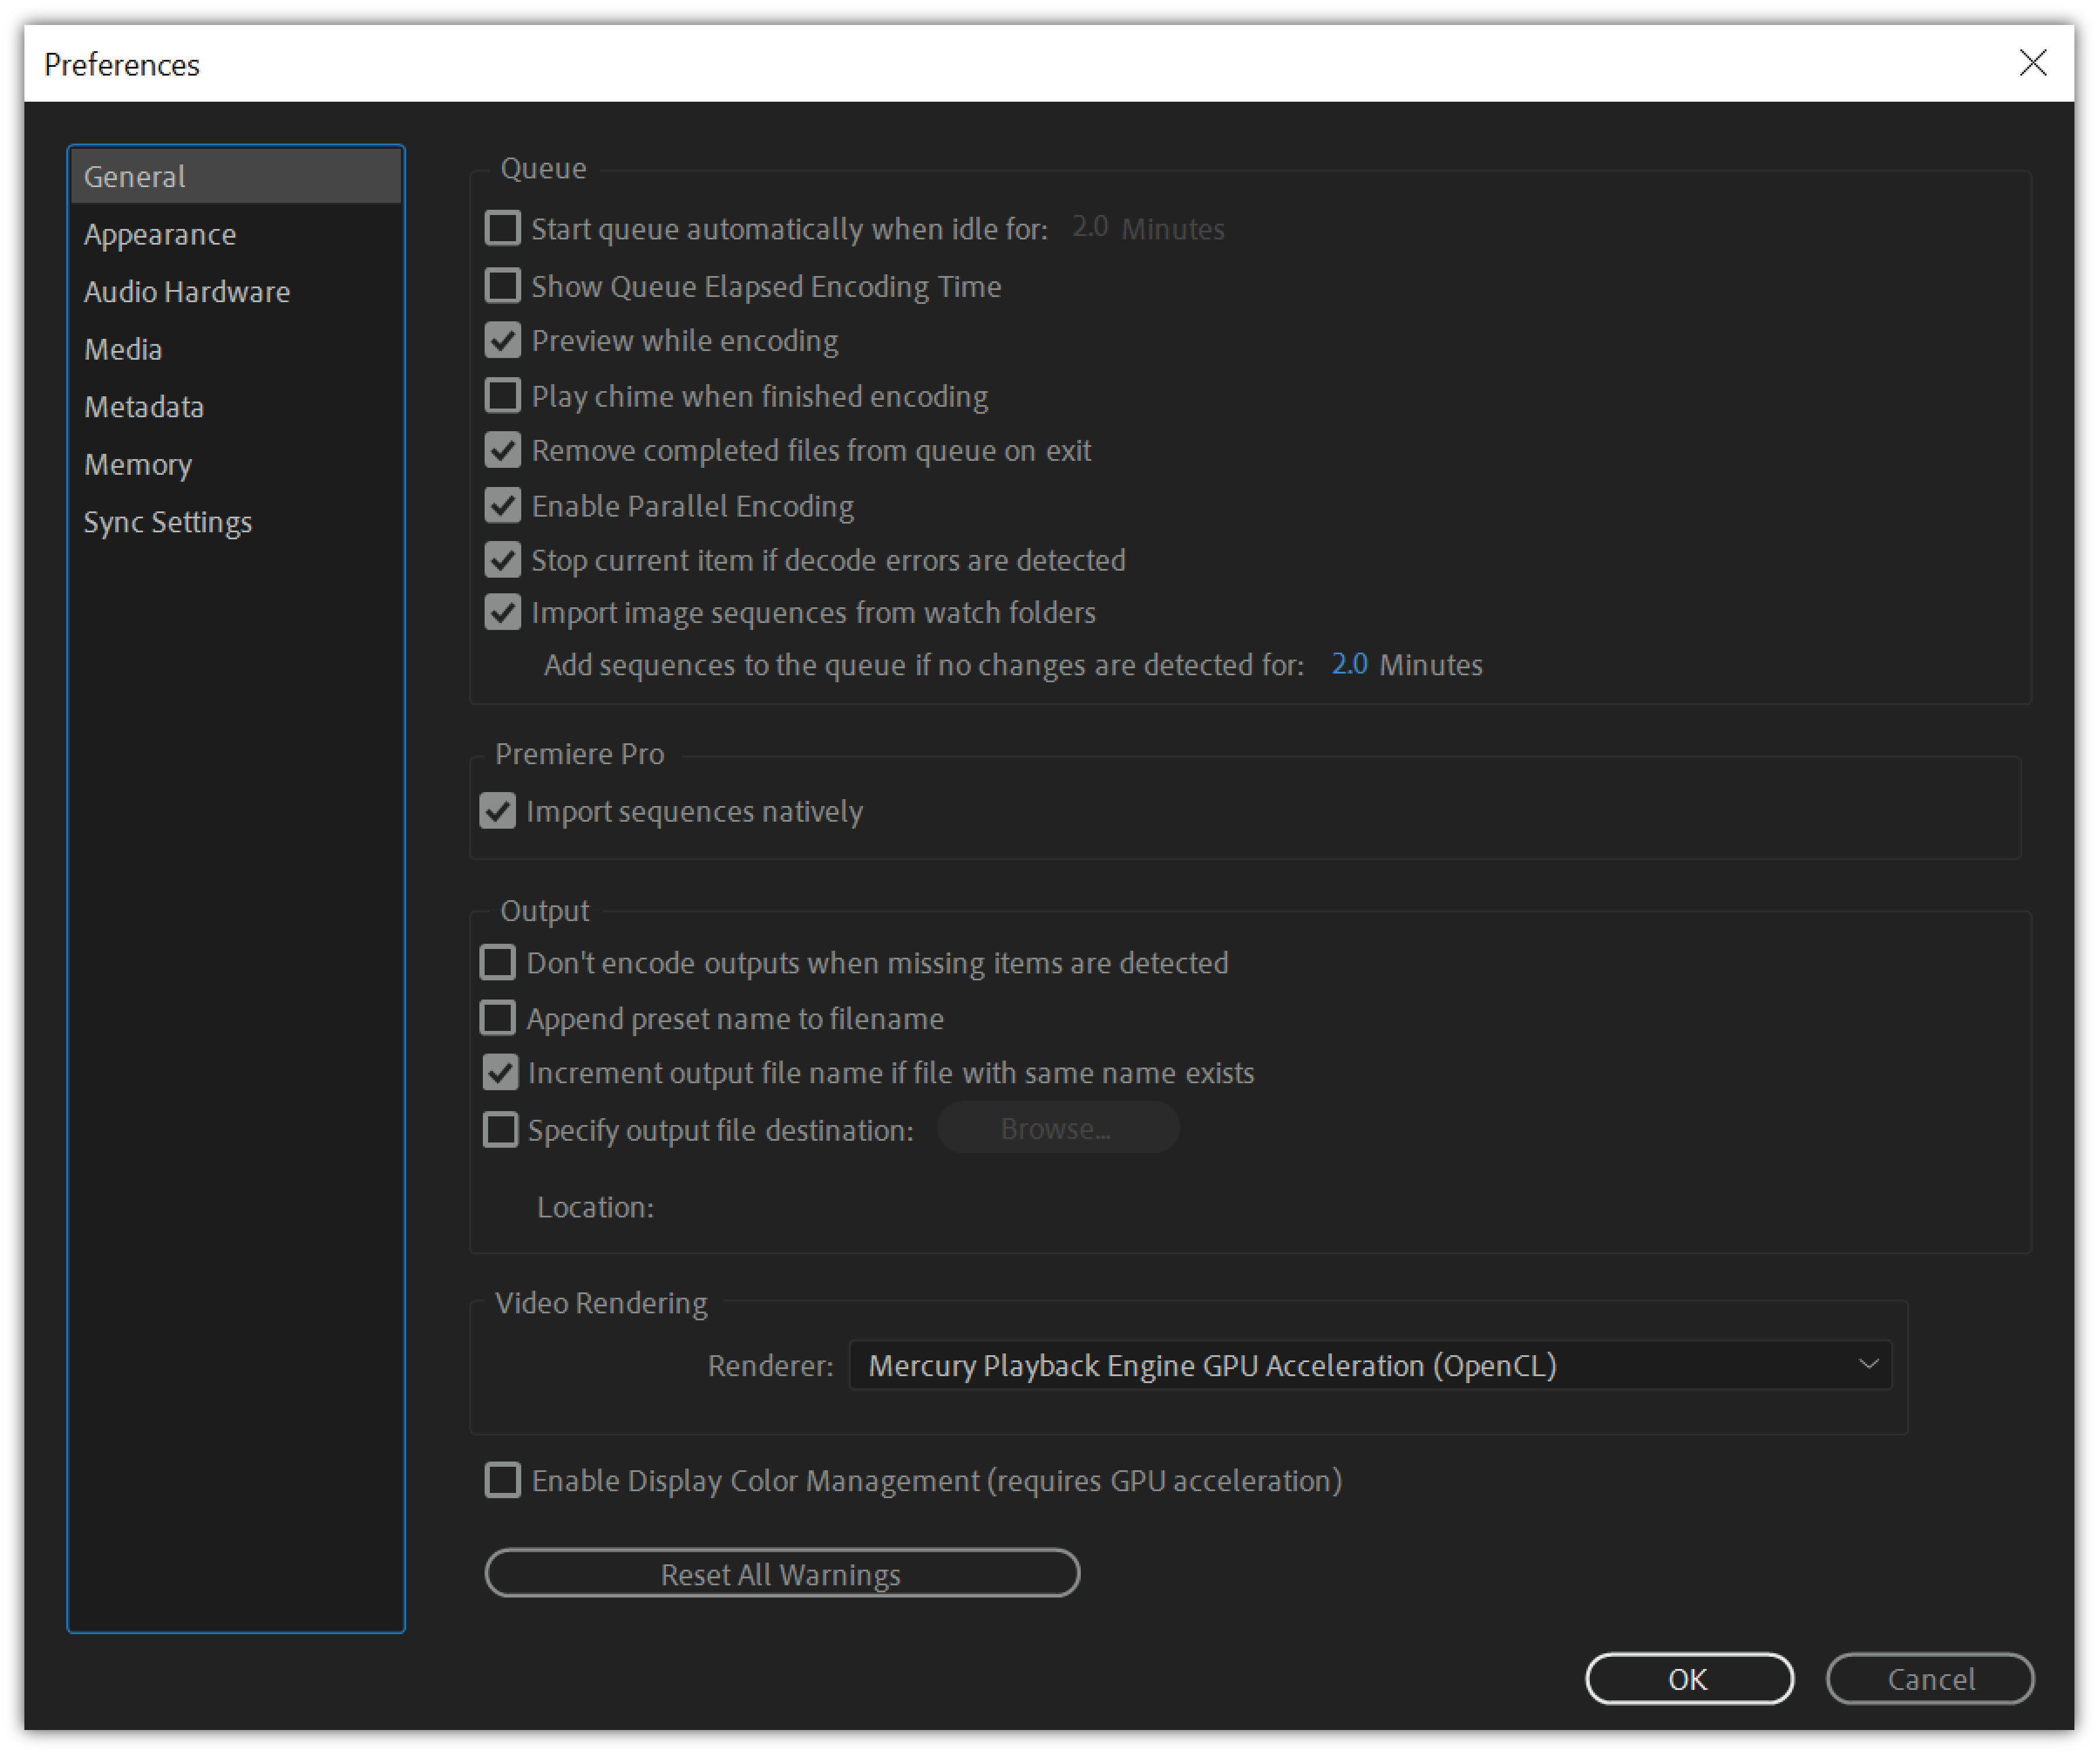Click OK to confirm preferences
This screenshot has width=2100, height=1755.
pos(1689,1679)
